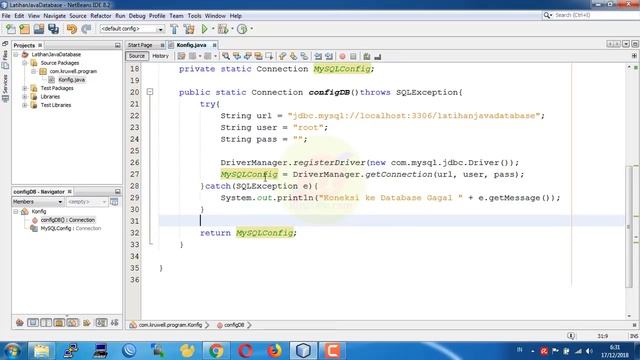Click the Start Macro Recording red icon
The width and height of the screenshot is (640, 360).
click(342, 56)
